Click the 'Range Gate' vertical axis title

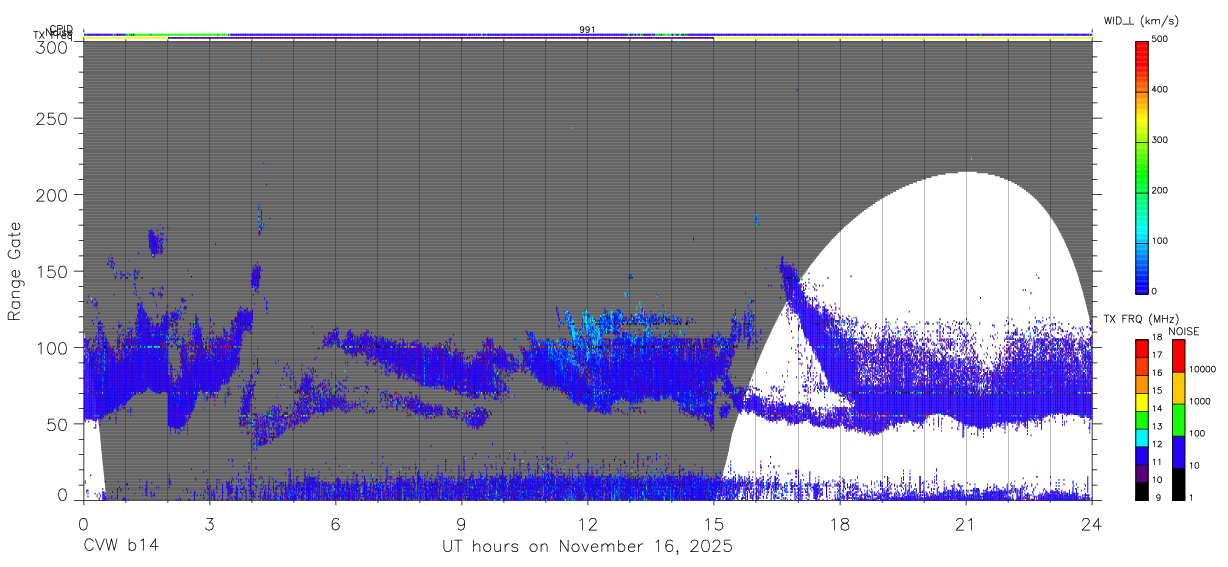(x=15, y=270)
